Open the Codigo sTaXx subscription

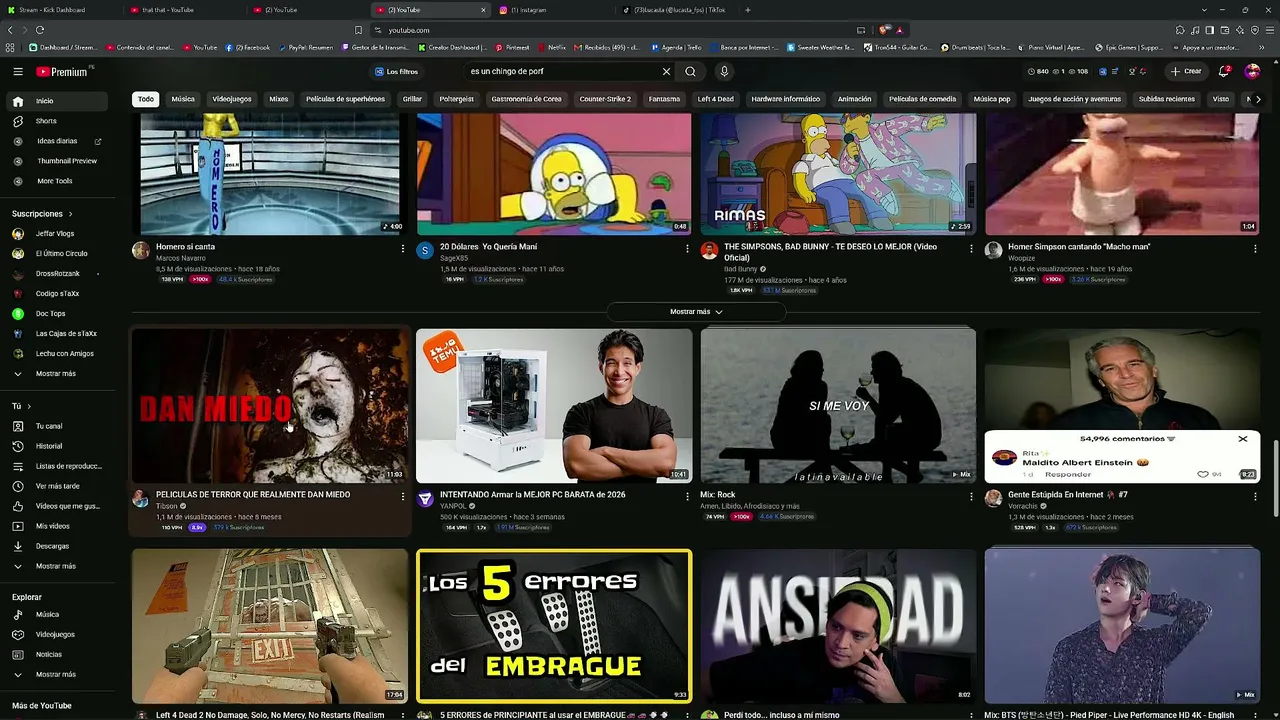pyautogui.click(x=57, y=293)
